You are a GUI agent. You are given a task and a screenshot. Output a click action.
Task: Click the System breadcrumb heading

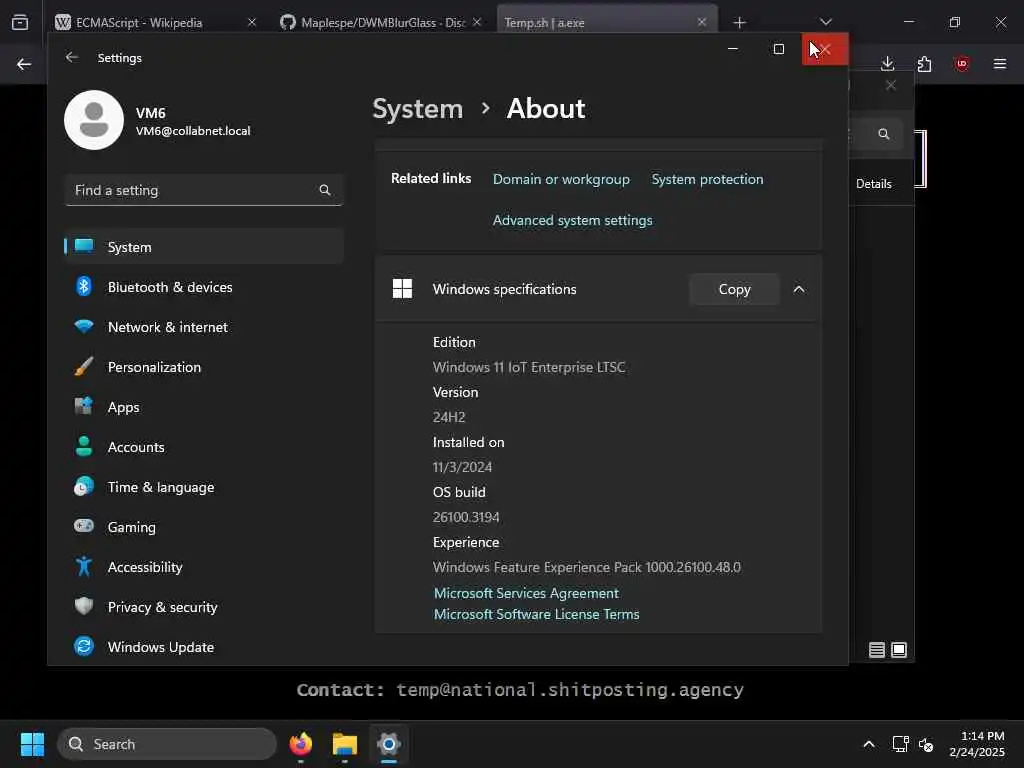pyautogui.click(x=417, y=108)
